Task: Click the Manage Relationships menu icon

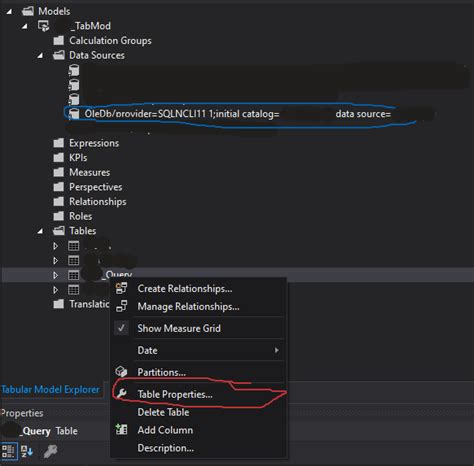Action: (x=121, y=306)
